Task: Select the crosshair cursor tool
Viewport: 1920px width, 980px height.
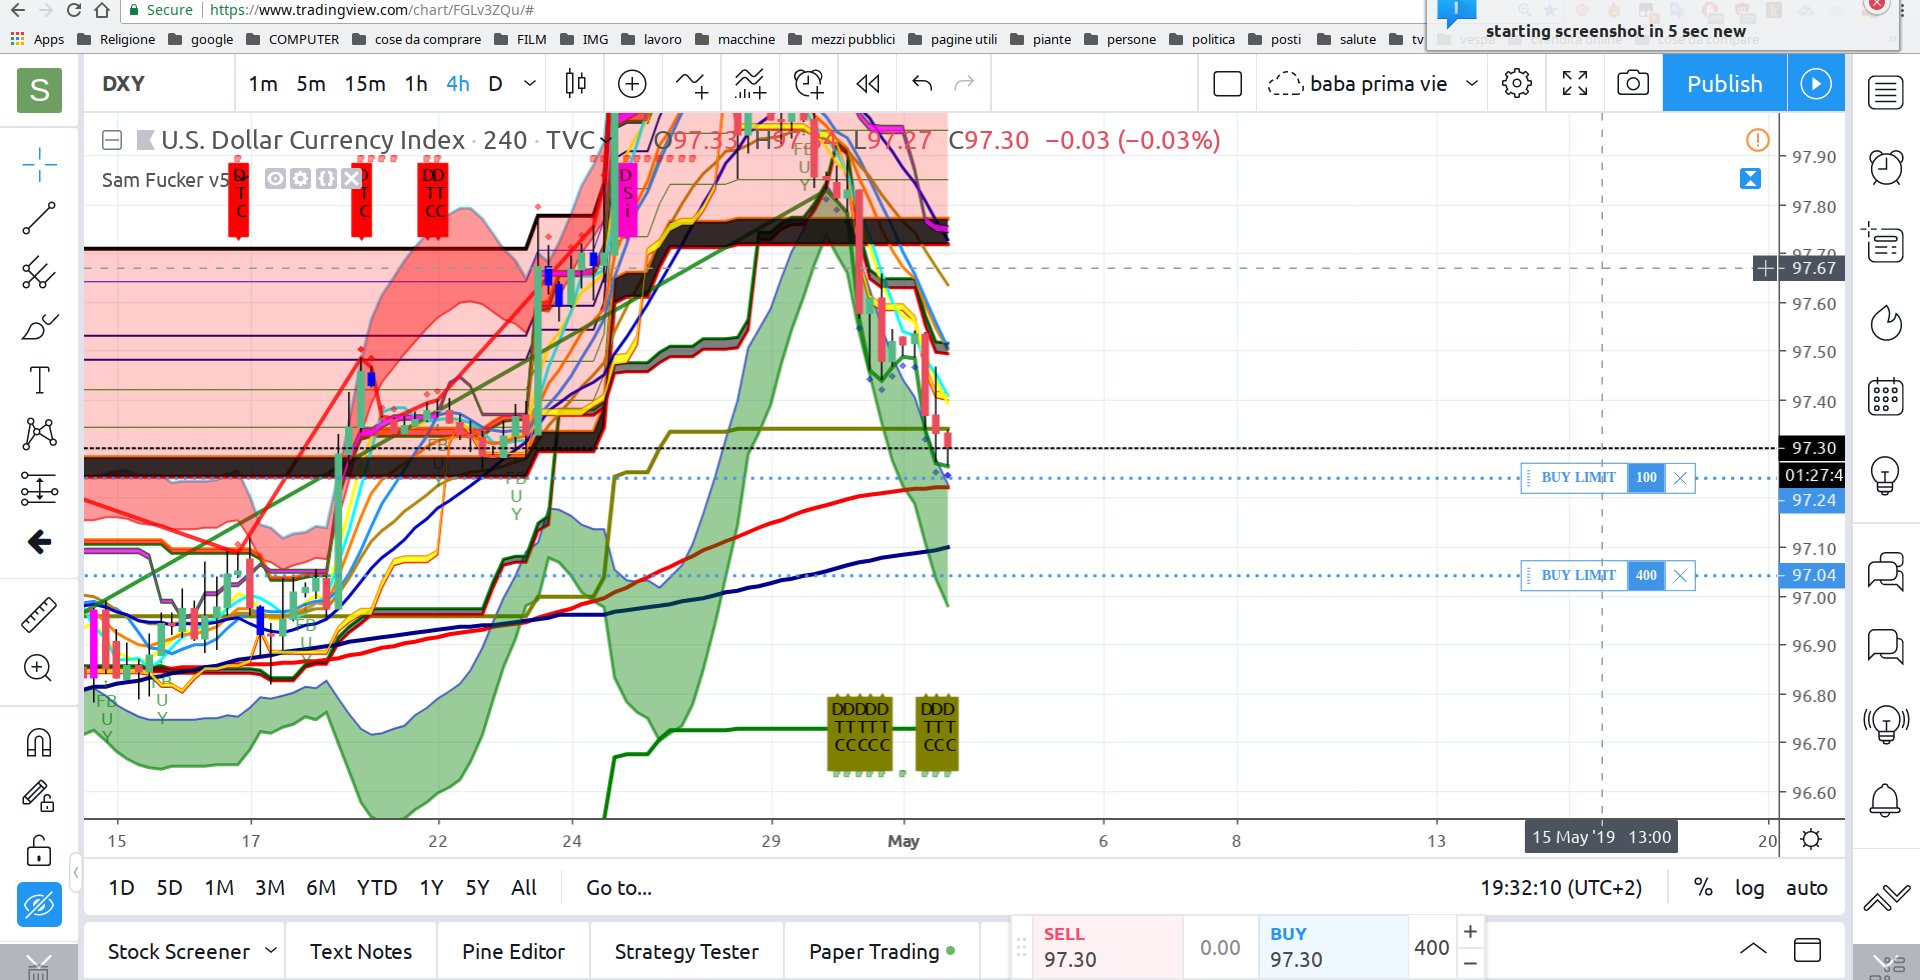Action: (x=39, y=164)
